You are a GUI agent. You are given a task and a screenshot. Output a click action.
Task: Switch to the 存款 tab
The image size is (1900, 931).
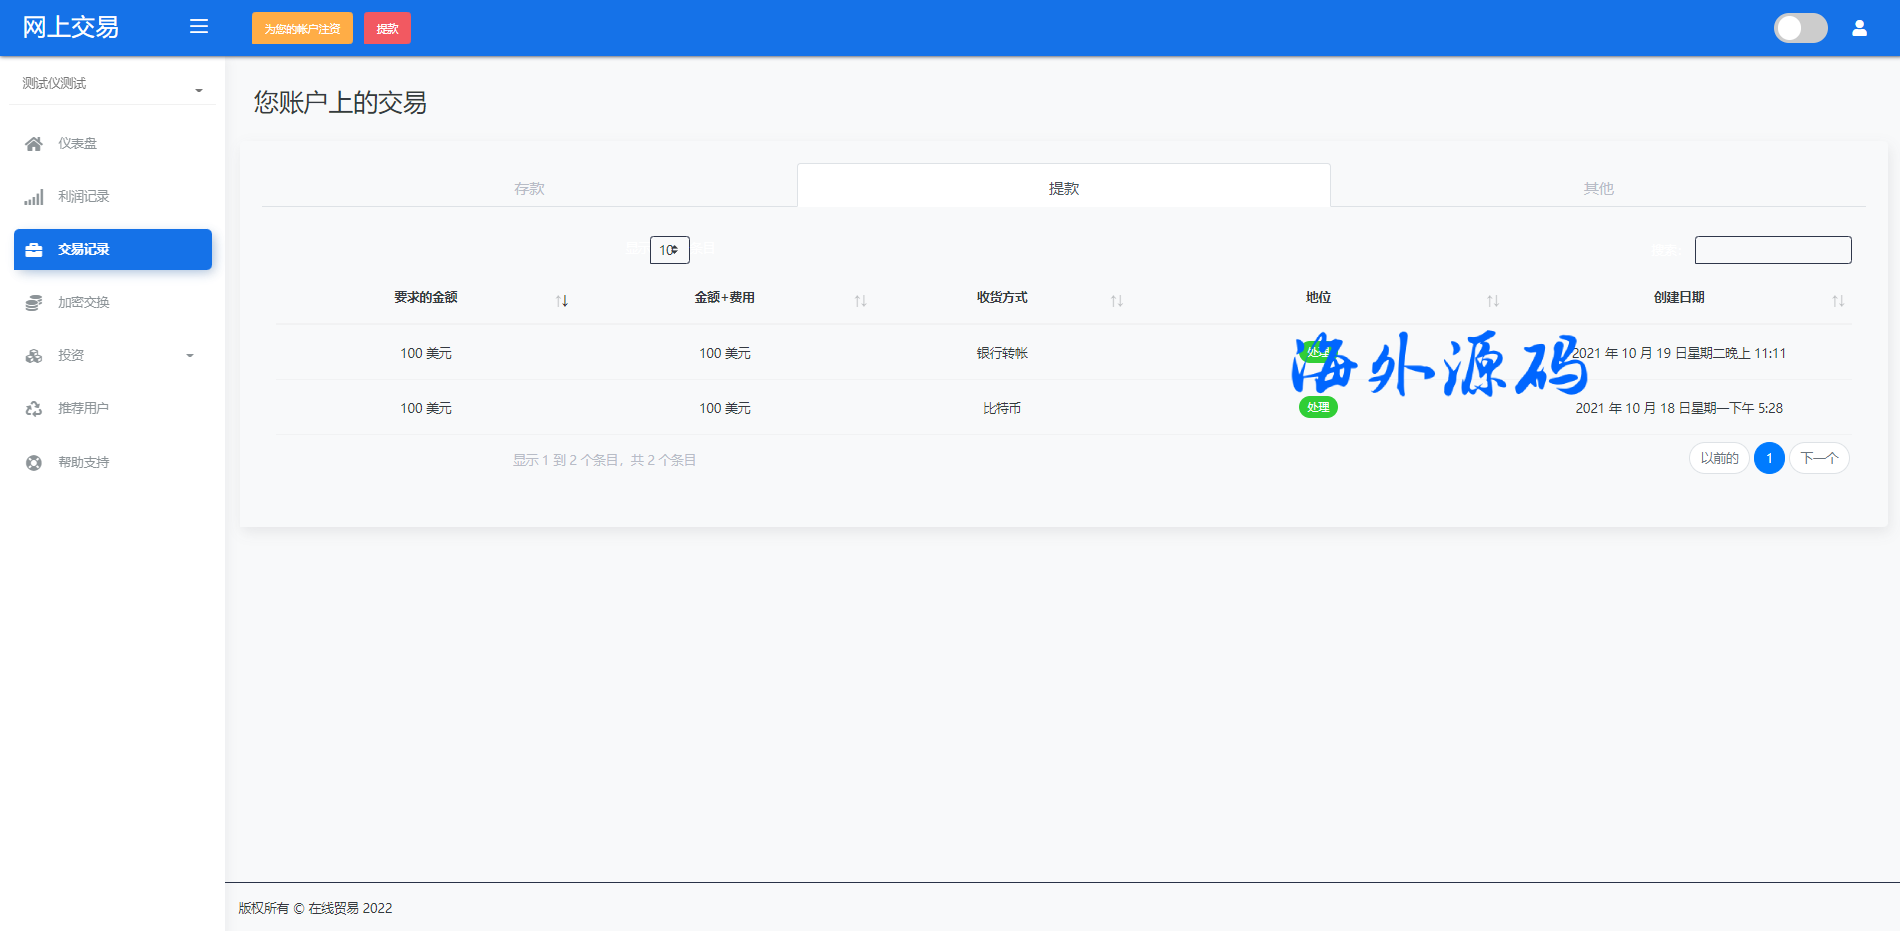[x=529, y=188]
